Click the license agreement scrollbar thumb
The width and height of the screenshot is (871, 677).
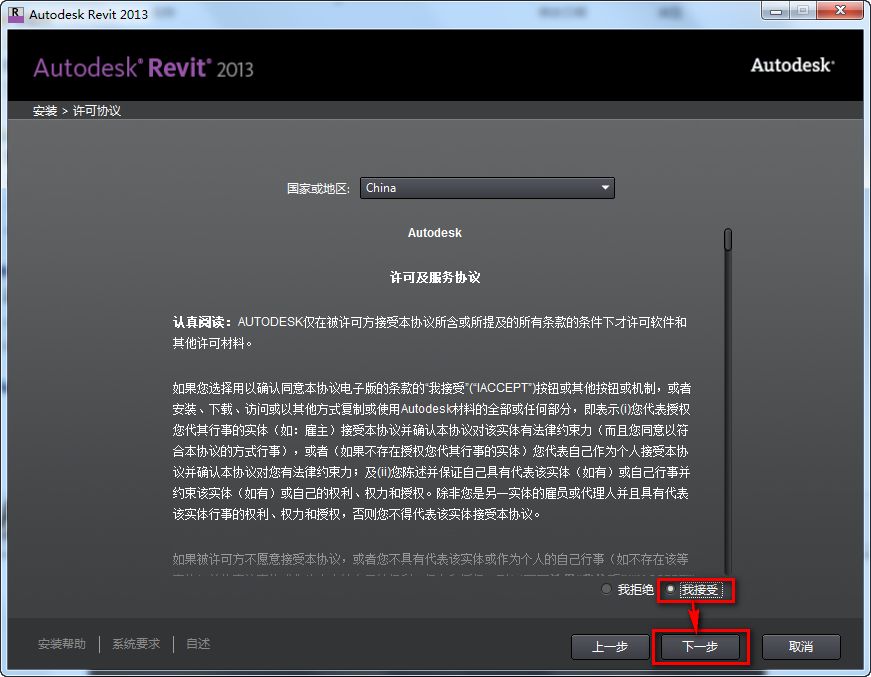[728, 240]
